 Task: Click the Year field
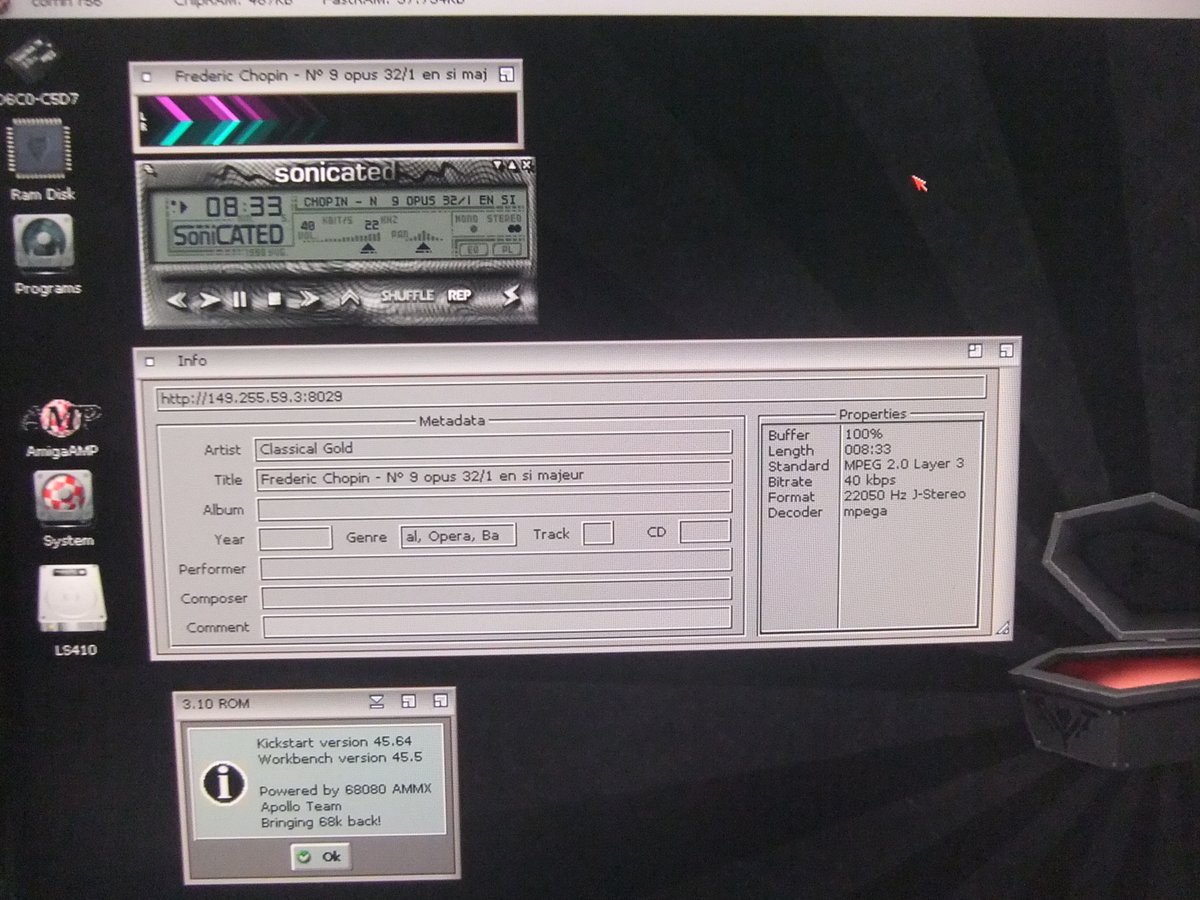pos(295,538)
